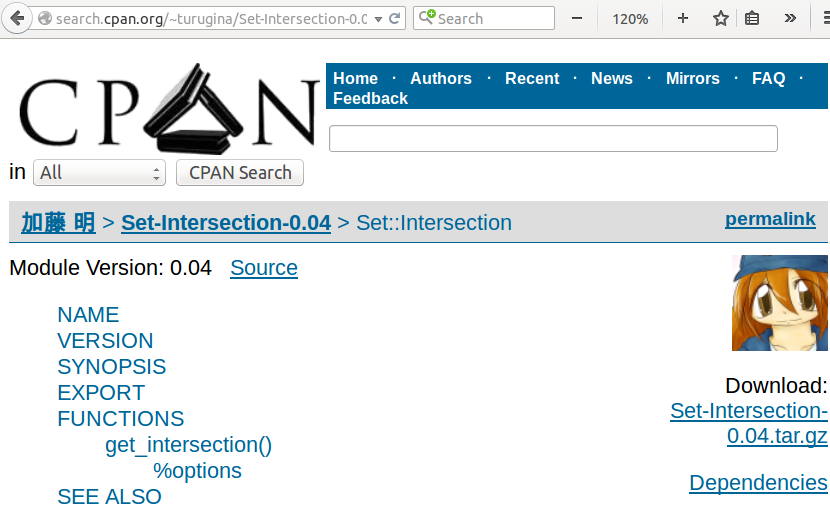
Task: Jump to the SYNOPSIS section link
Action: pyautogui.click(x=112, y=367)
